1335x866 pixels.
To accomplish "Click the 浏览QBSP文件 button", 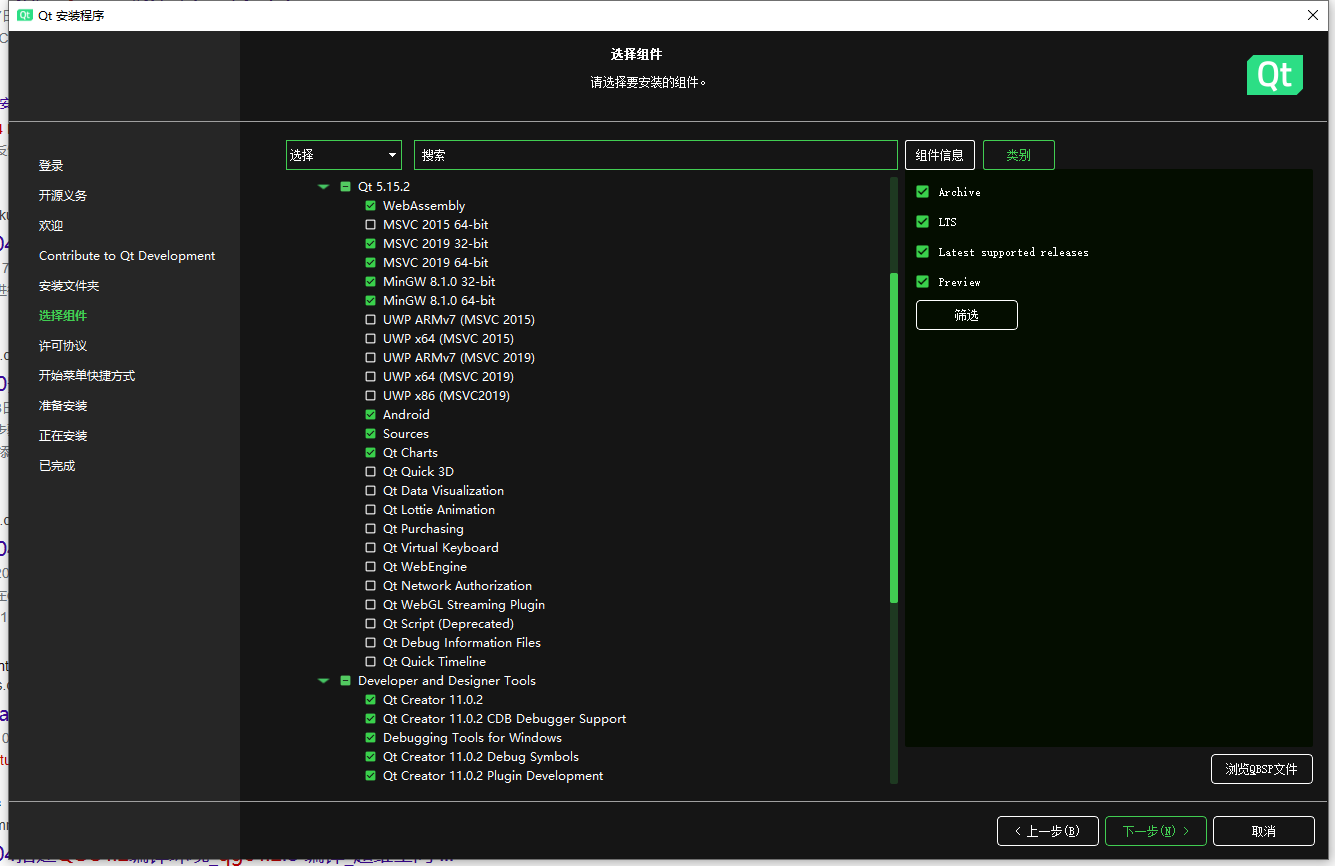I will pos(1262,768).
